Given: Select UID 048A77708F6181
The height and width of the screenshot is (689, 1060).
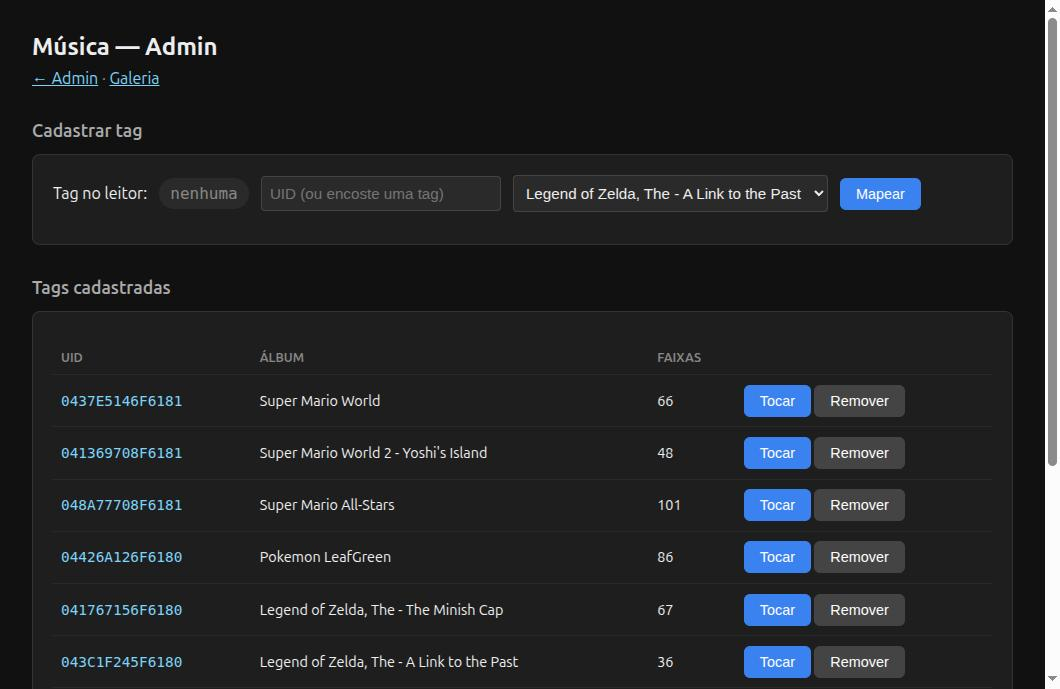Looking at the screenshot, I should pos(122,505).
